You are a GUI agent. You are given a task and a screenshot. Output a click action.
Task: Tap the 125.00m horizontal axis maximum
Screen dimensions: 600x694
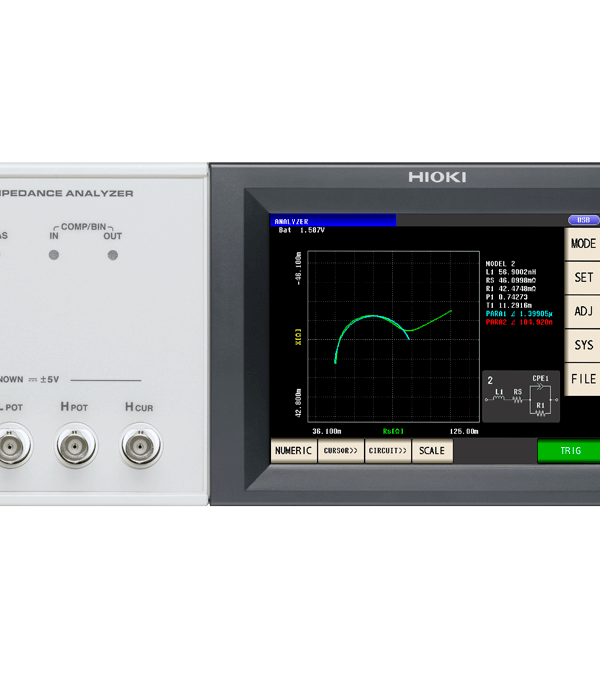point(464,431)
